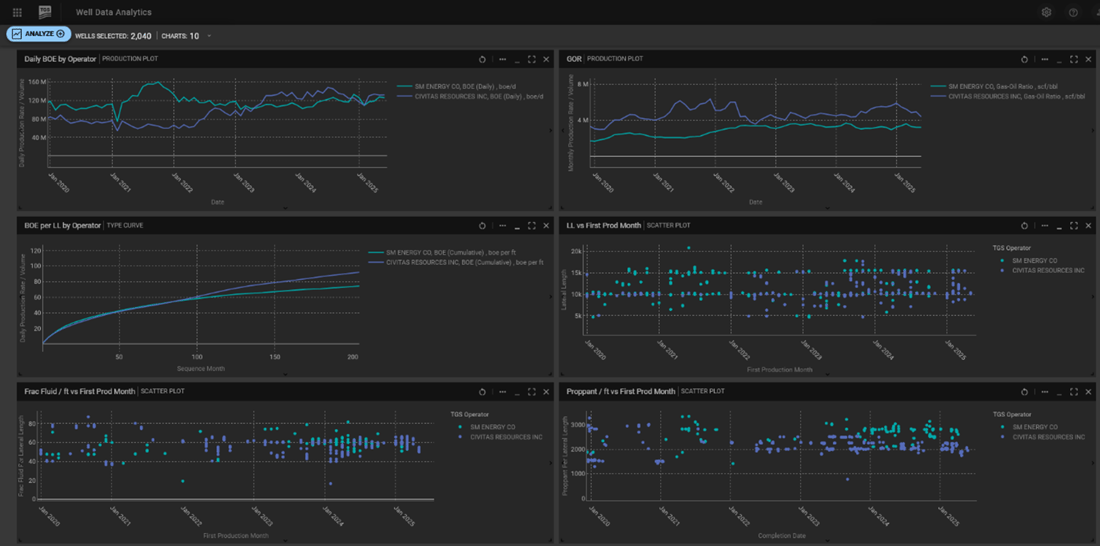The height and width of the screenshot is (546, 1100).
Task: Open the apps grid launcher icon
Action: point(17,12)
